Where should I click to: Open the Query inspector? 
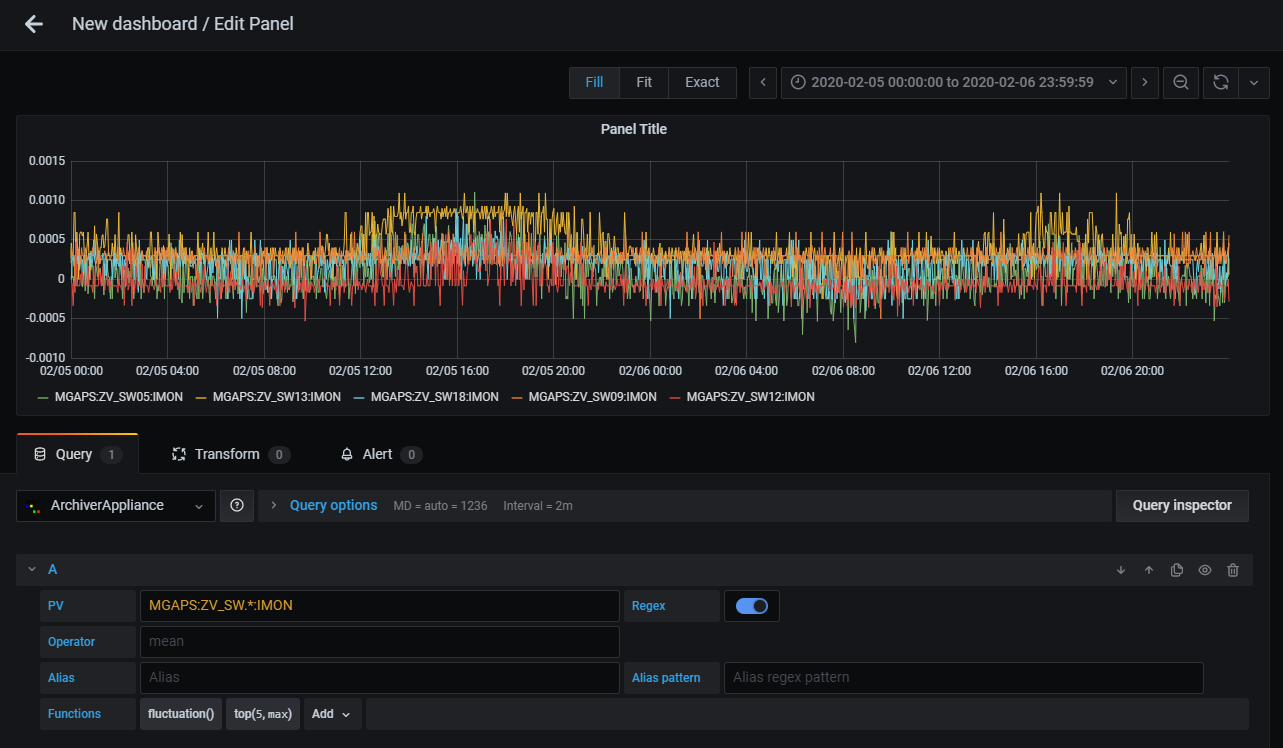pyautogui.click(x=1182, y=506)
